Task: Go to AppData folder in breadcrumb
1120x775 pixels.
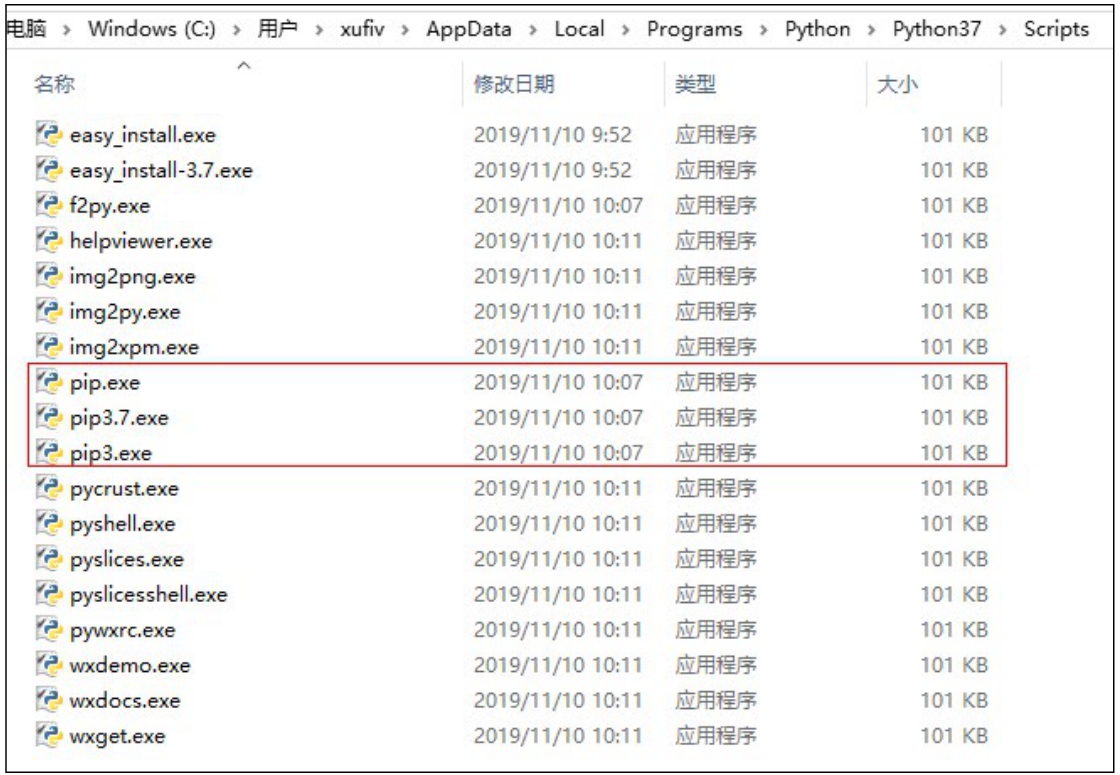Action: [x=469, y=29]
